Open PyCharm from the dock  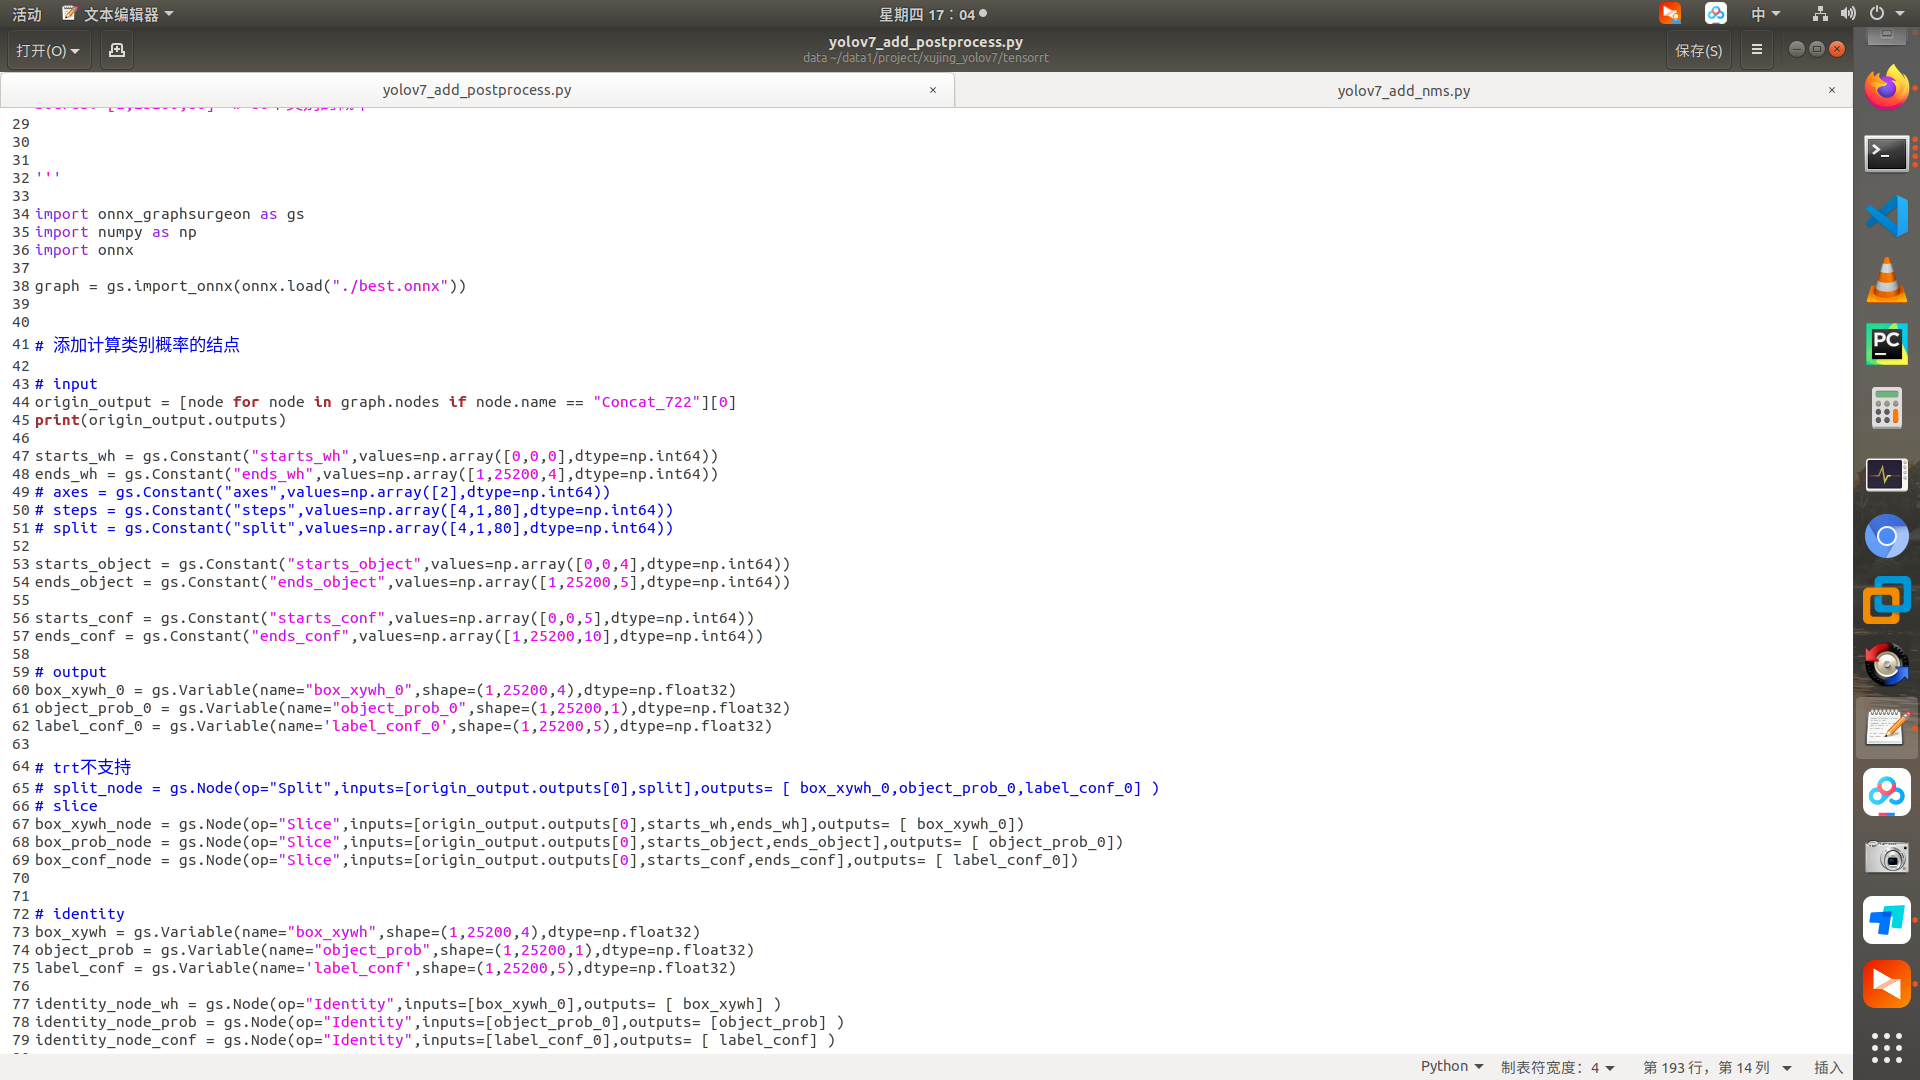pyautogui.click(x=1887, y=344)
